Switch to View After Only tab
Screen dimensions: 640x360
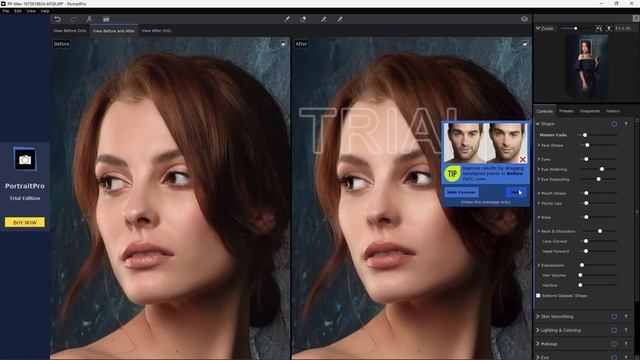[x=156, y=31]
